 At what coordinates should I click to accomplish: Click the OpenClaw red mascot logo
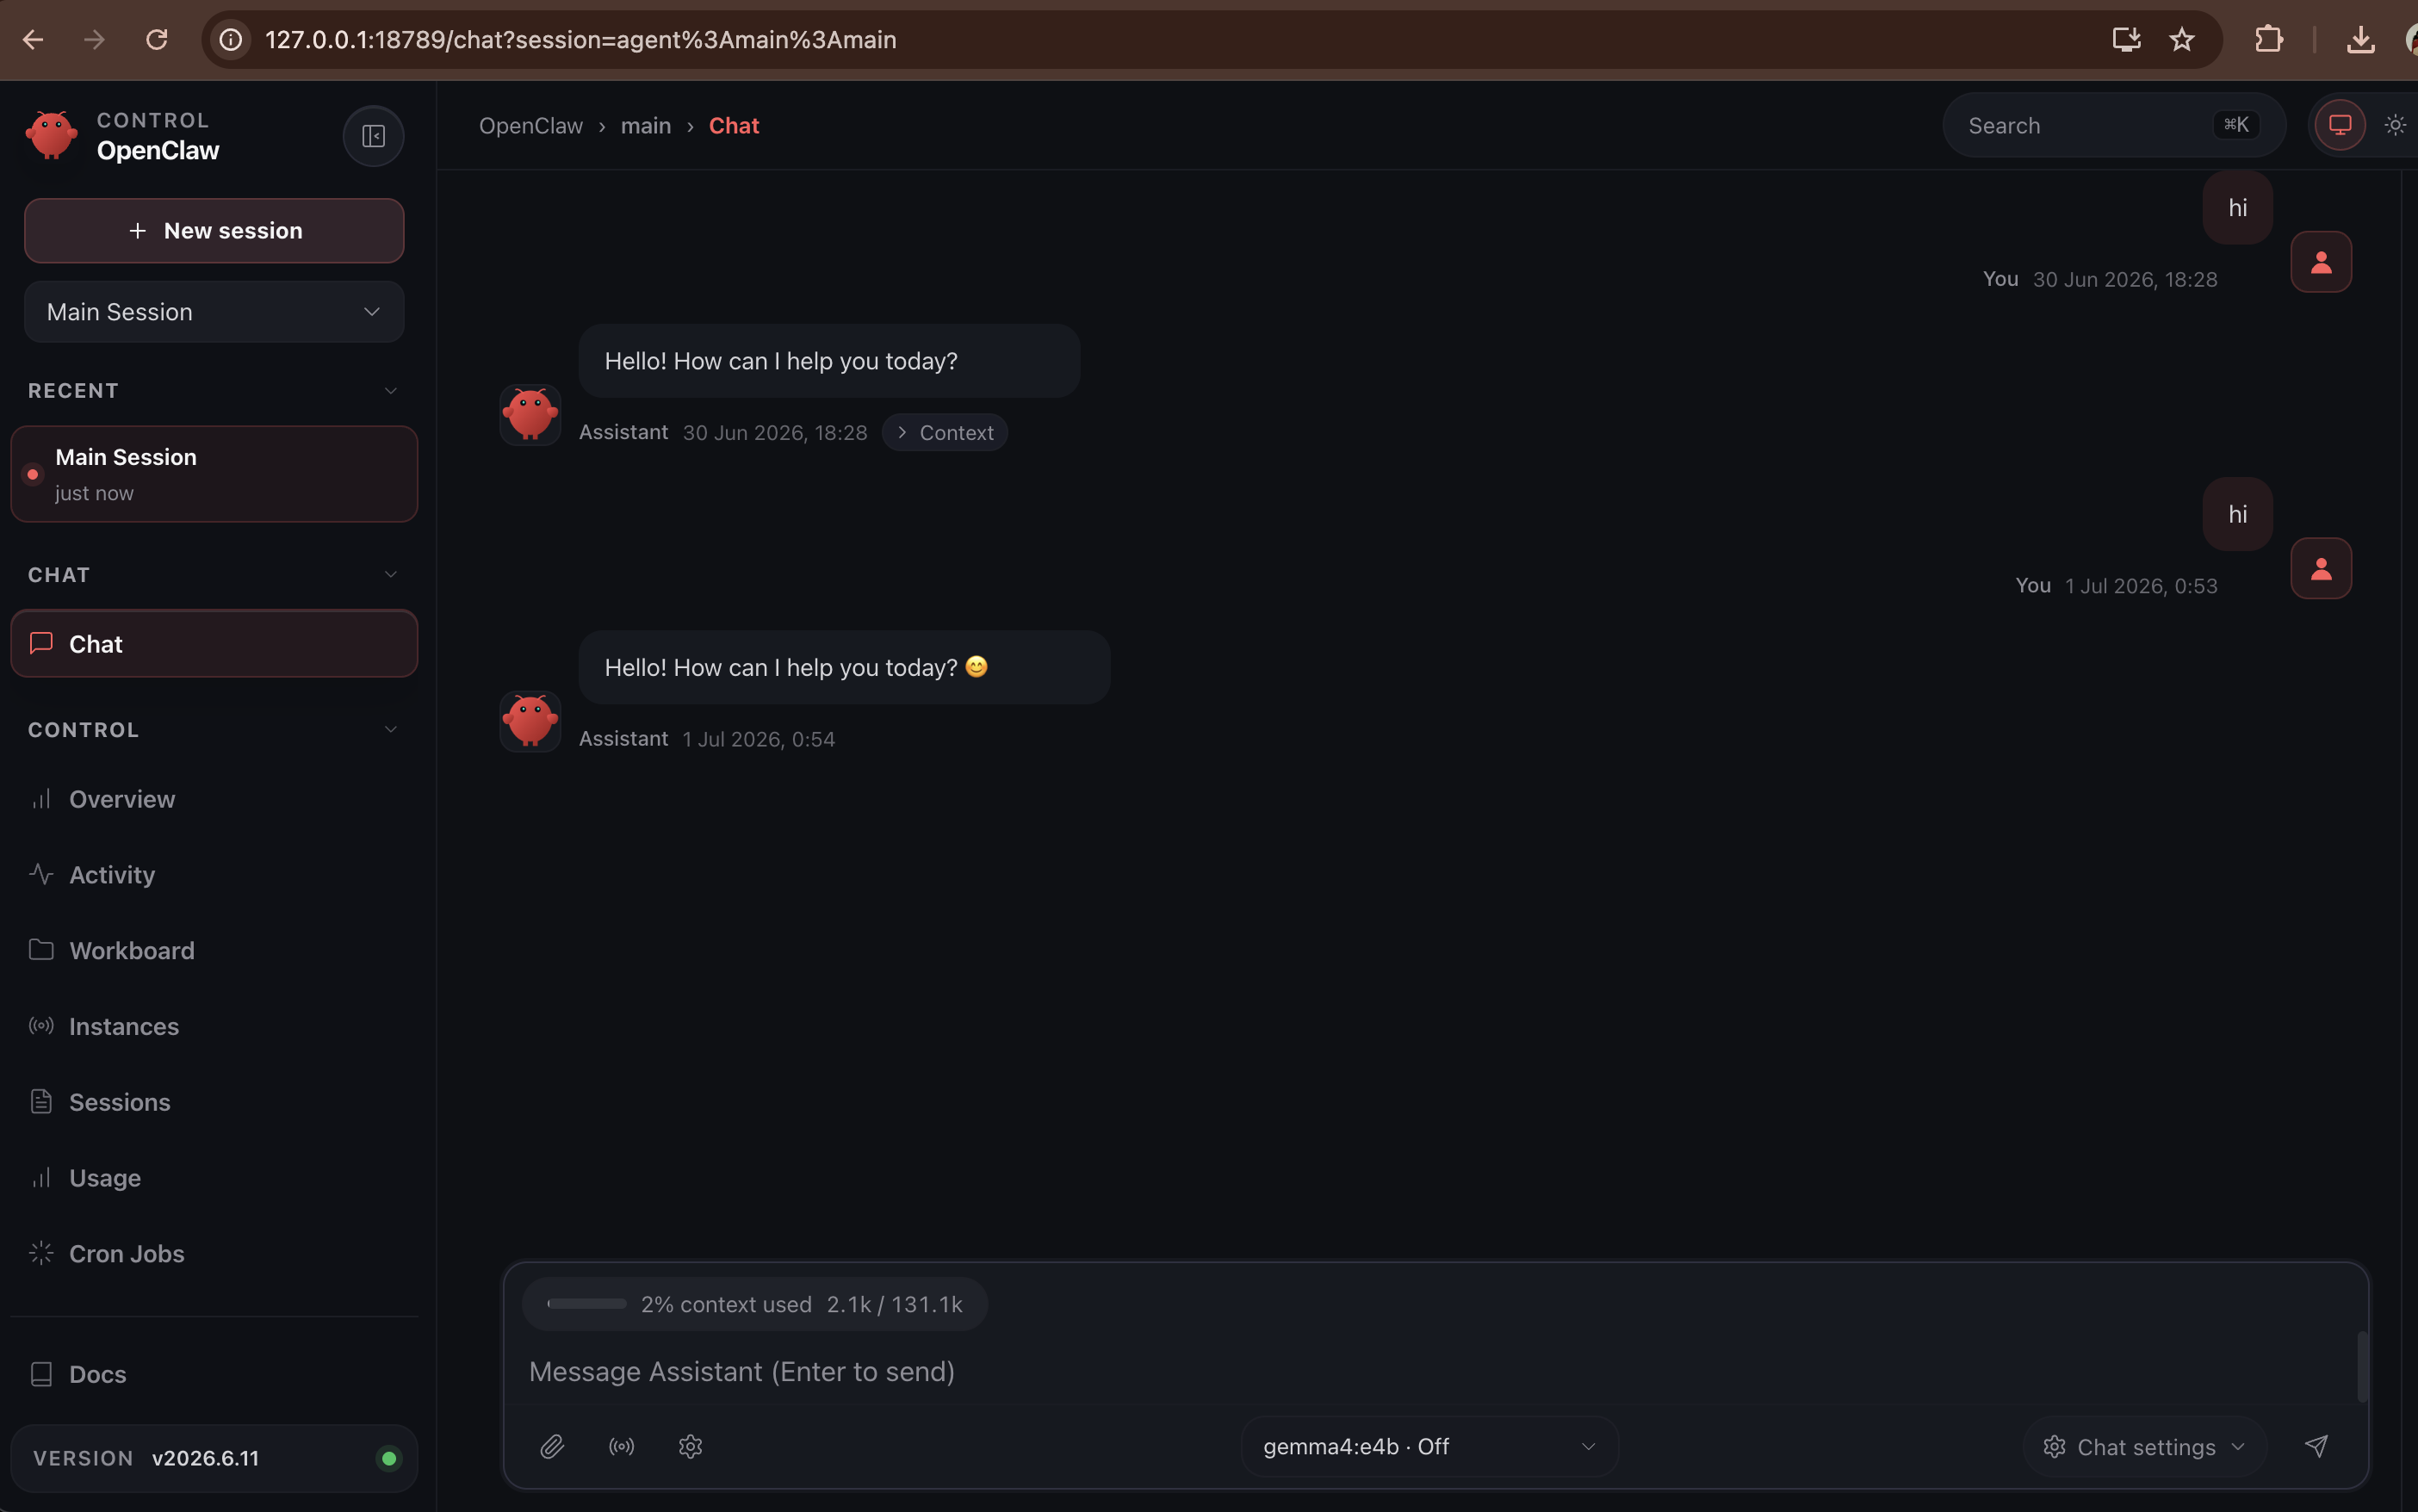[52, 135]
